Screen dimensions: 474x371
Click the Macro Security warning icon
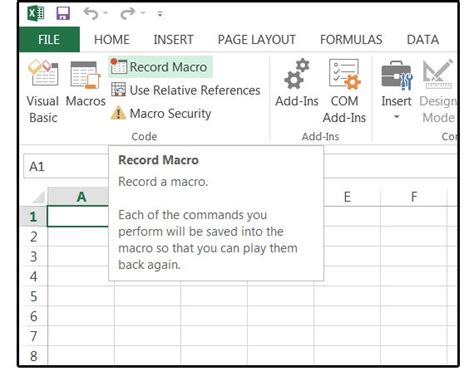click(118, 113)
